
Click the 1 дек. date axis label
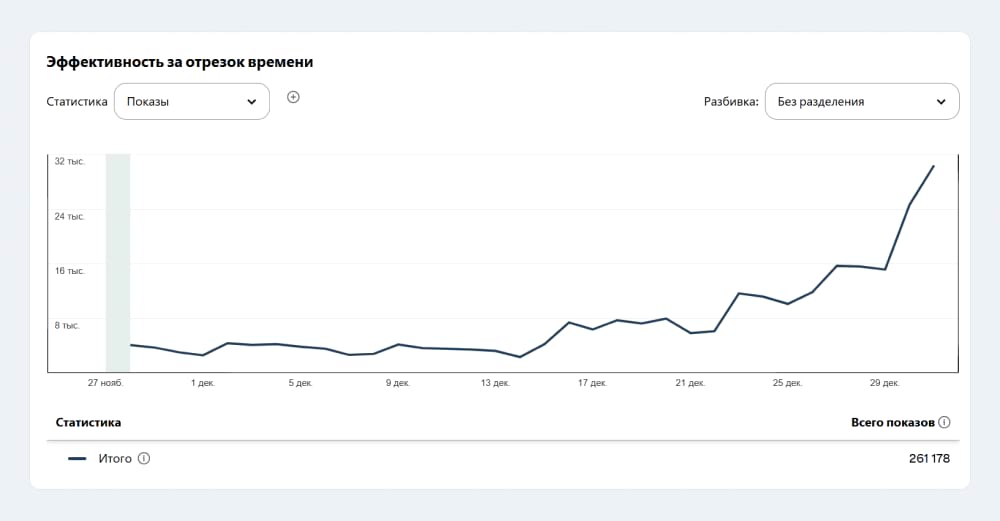pyautogui.click(x=203, y=383)
